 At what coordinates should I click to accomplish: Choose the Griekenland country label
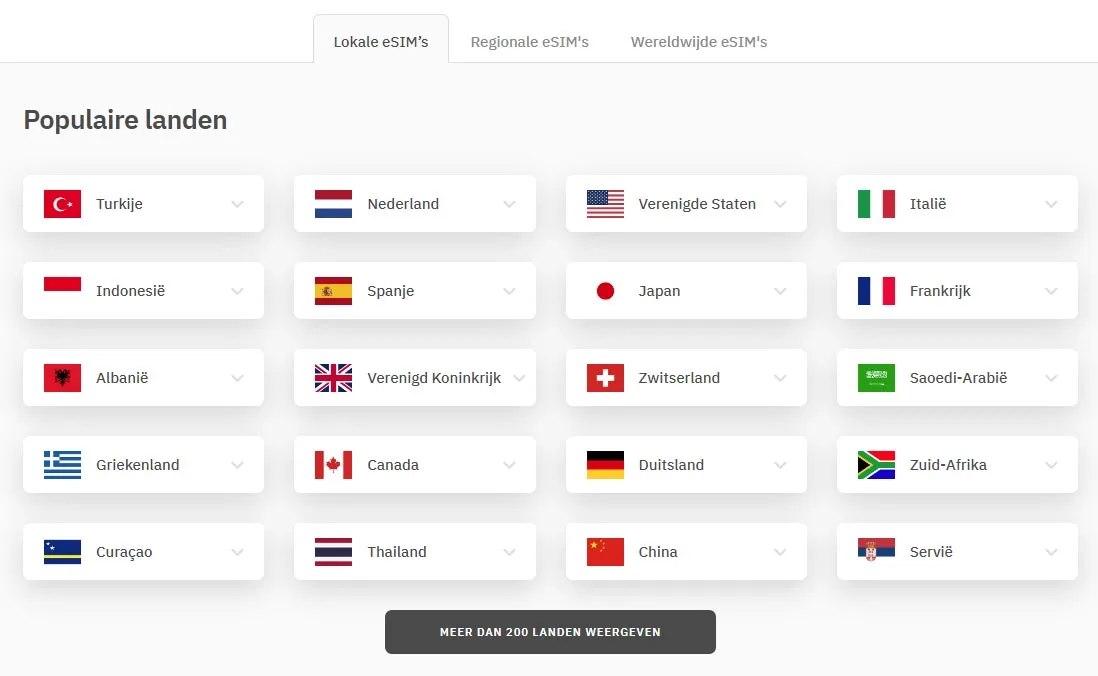[x=138, y=465]
